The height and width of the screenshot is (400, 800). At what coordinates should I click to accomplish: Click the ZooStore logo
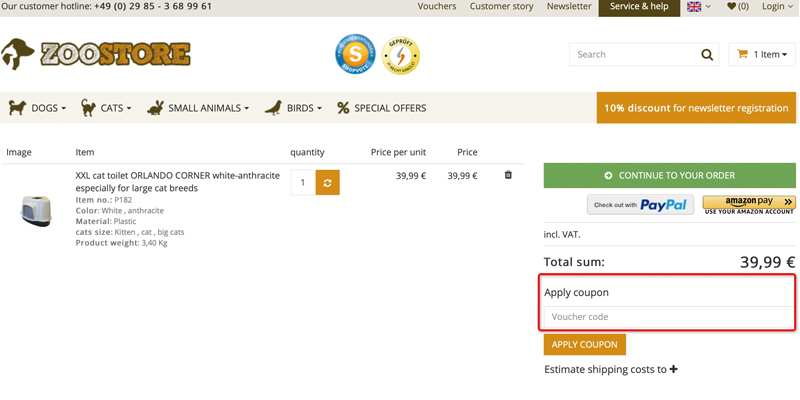click(x=95, y=54)
